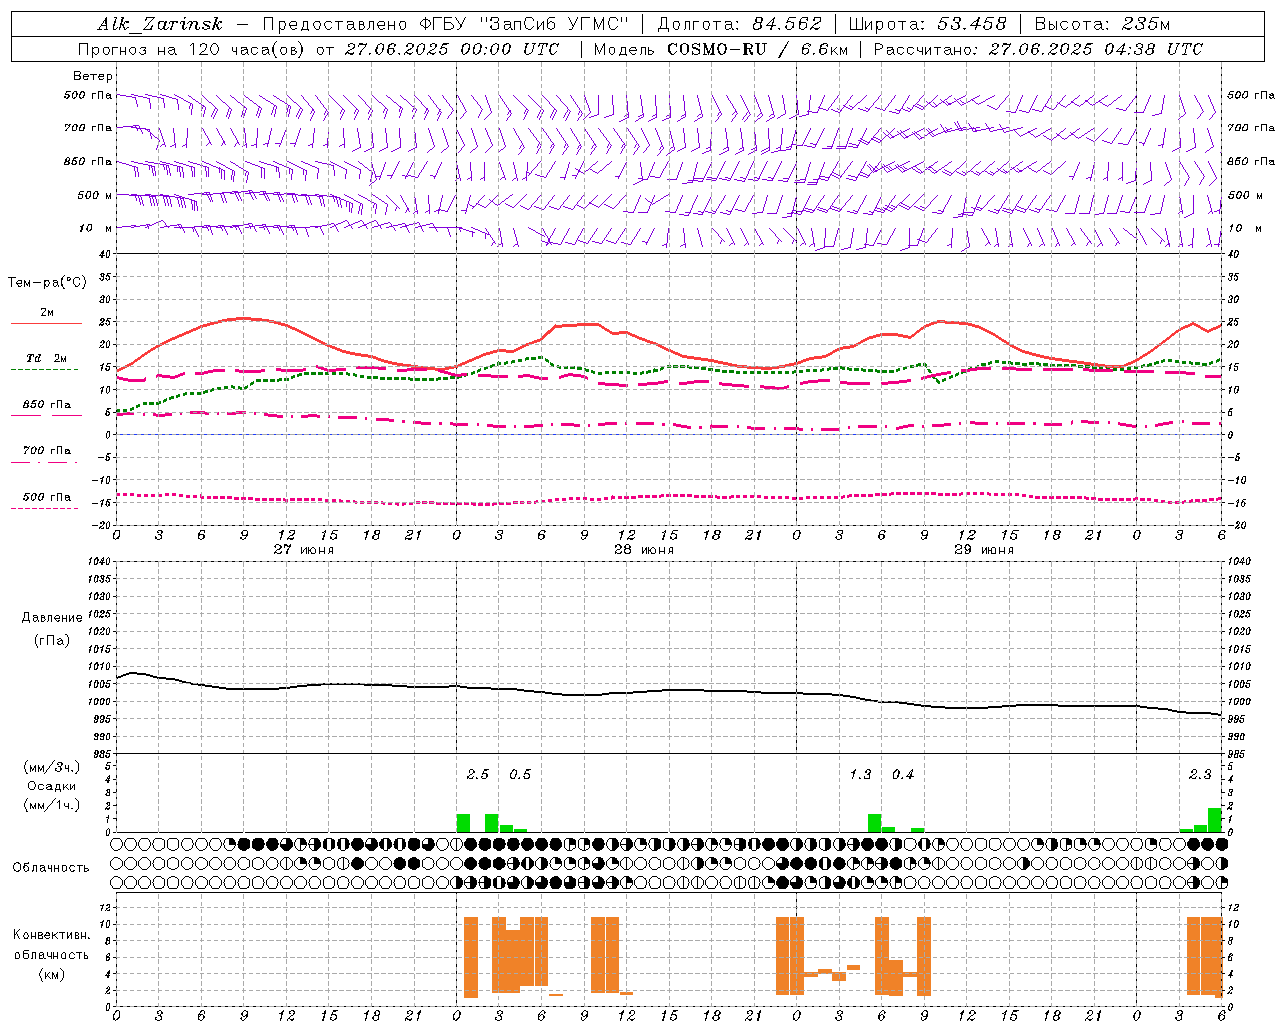Screen dimensions: 1280x1024
Task: Click the 29 июня date label
Action: pos(984,549)
